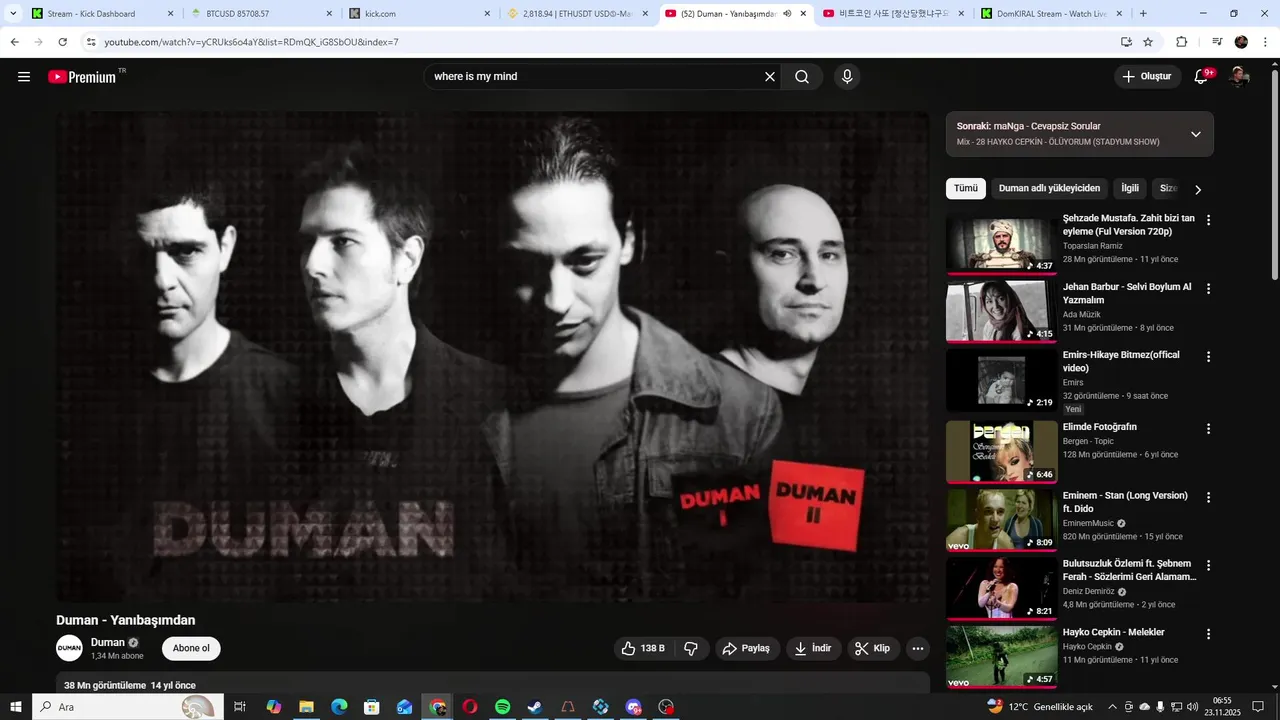Install app icon in address bar
This screenshot has height=720, width=1280.
point(1126,42)
